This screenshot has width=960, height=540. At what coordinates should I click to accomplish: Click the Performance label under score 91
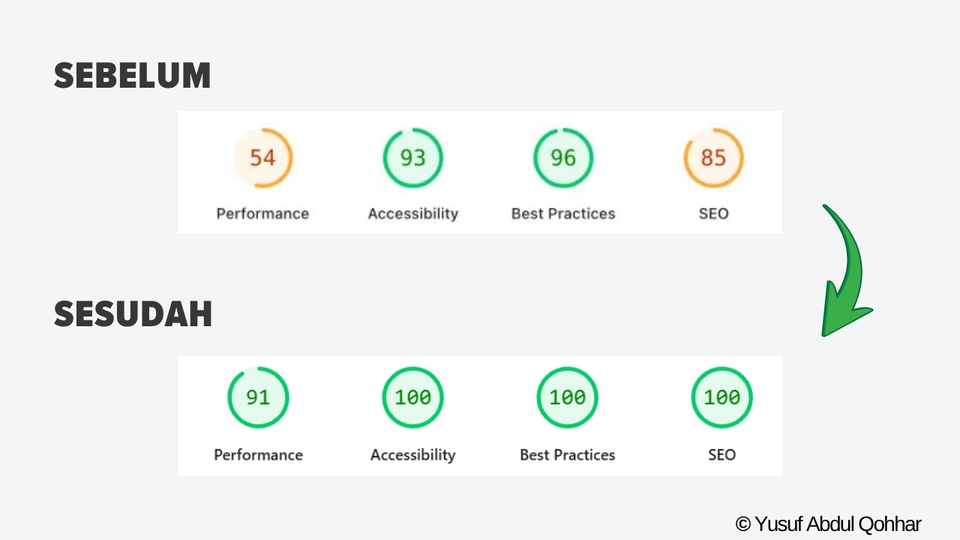tap(258, 454)
